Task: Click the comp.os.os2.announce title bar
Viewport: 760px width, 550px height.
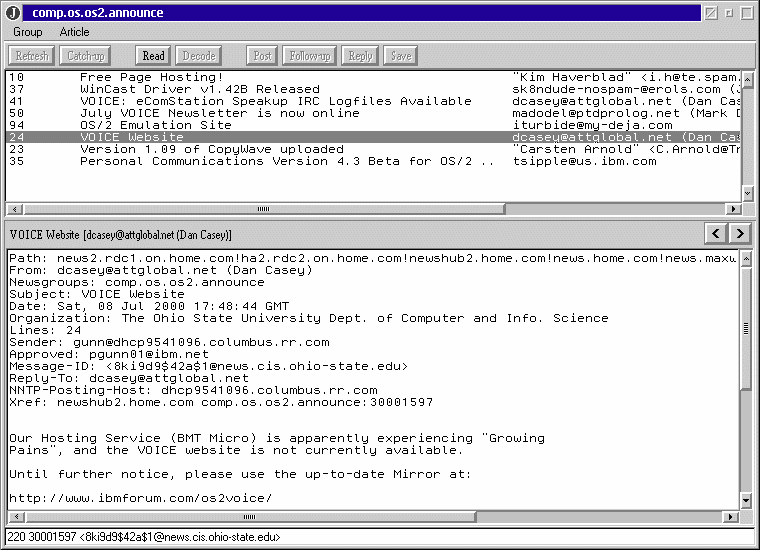Action: (x=362, y=13)
